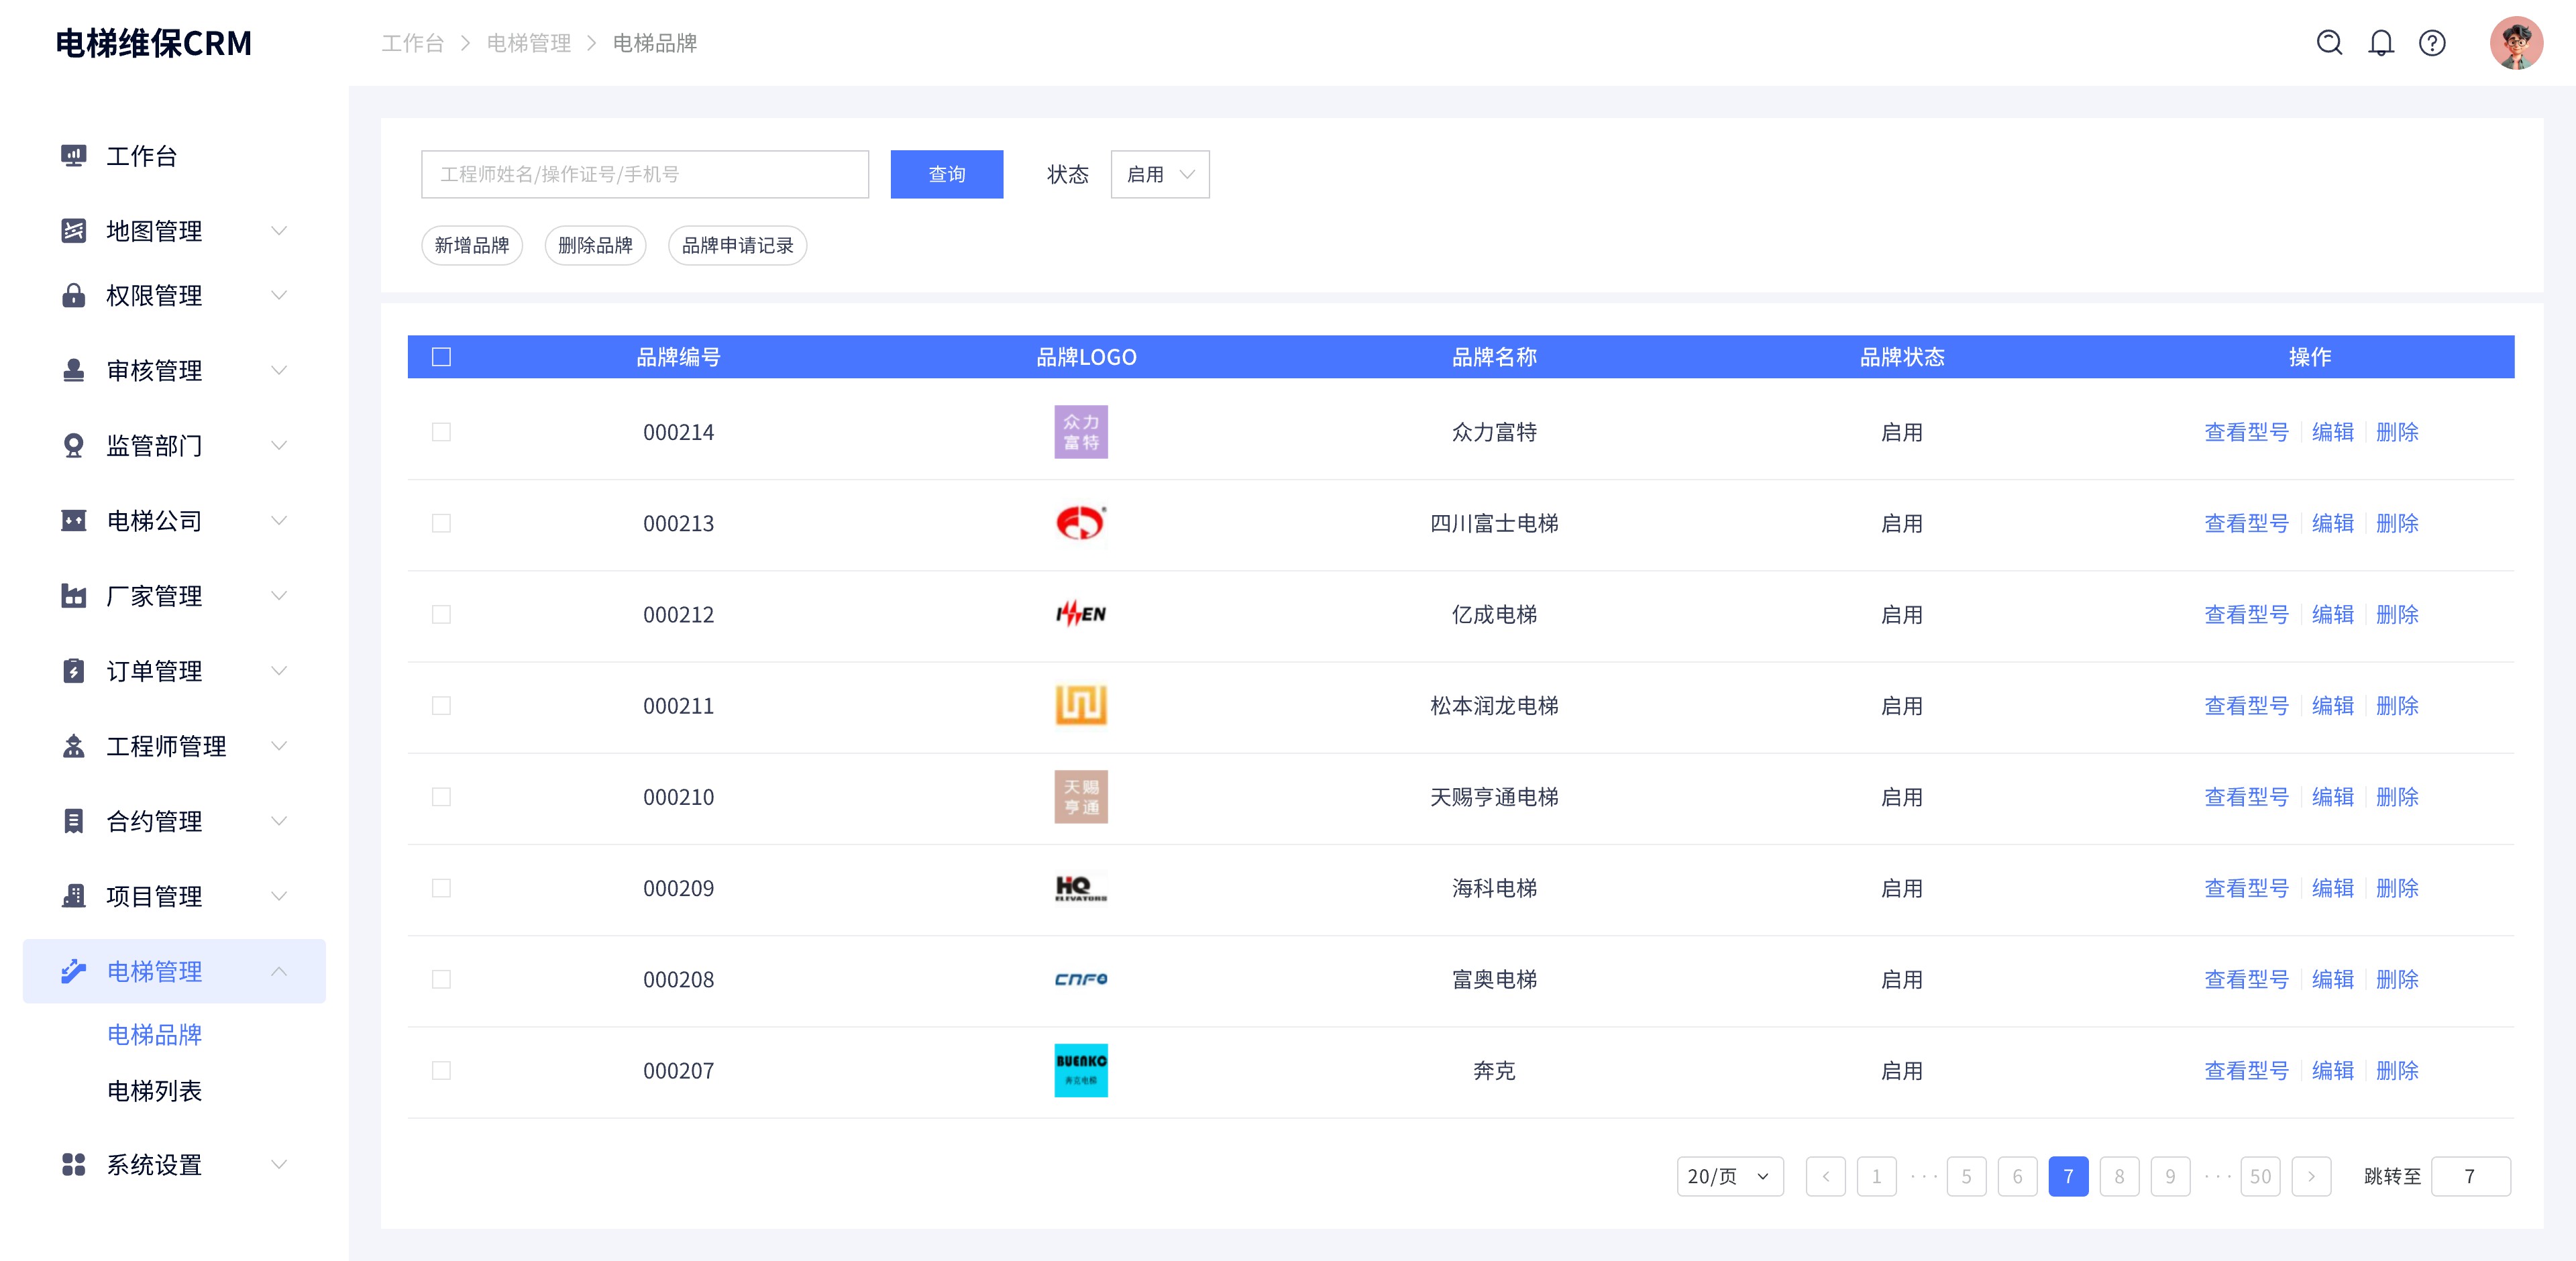
Task: Open the search magnifier icon in top bar
Action: [2331, 43]
